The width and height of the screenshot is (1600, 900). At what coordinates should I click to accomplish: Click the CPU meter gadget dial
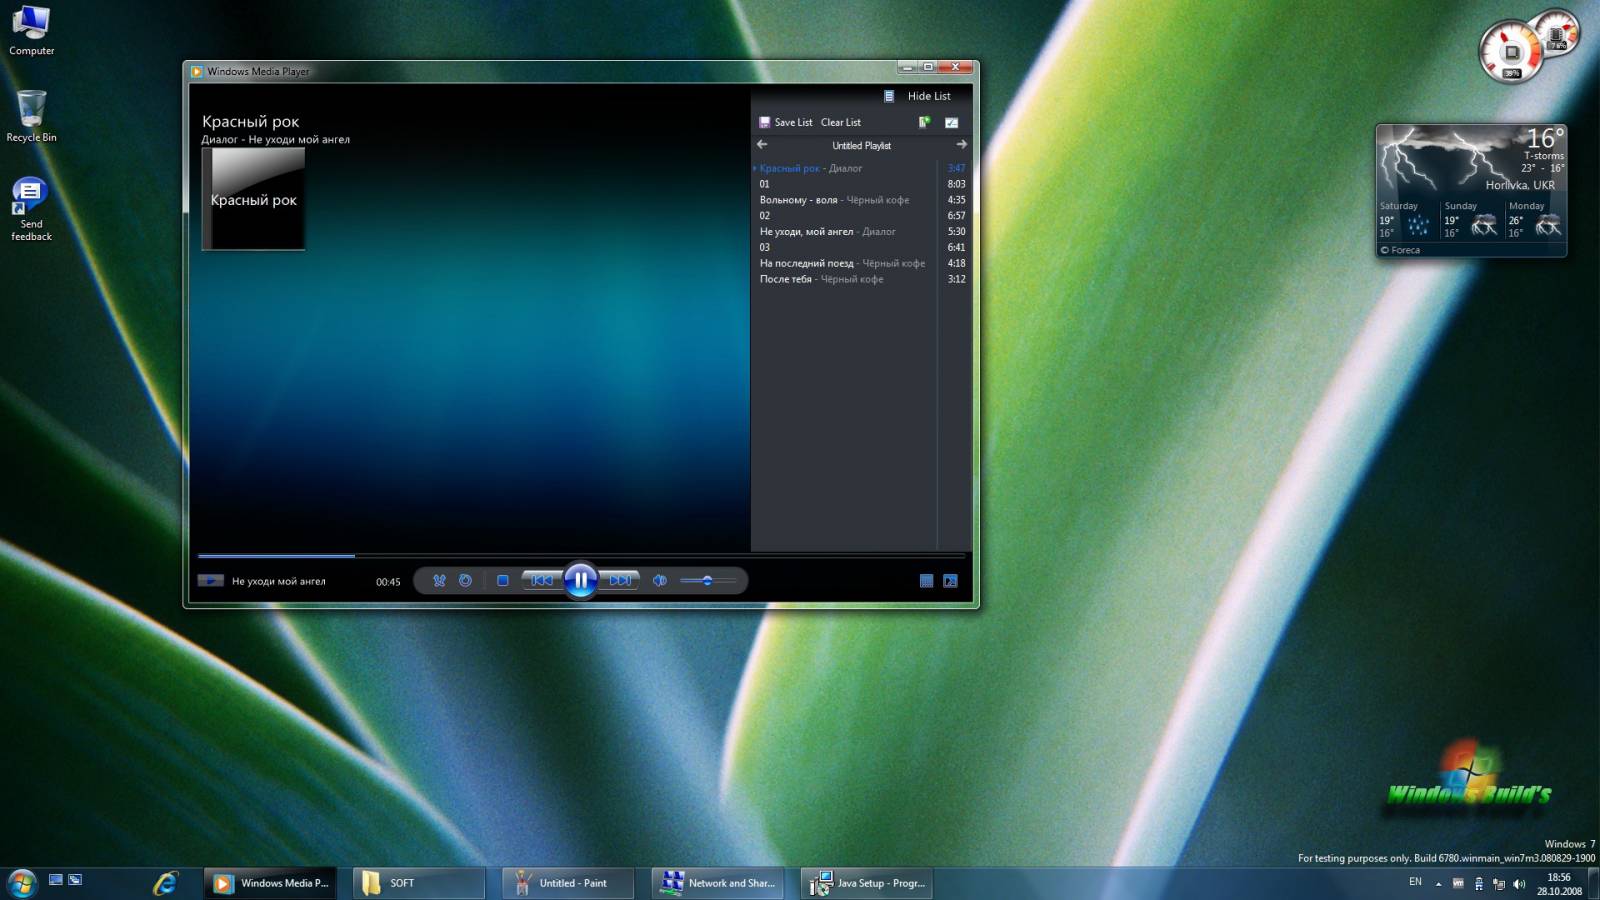[1511, 51]
